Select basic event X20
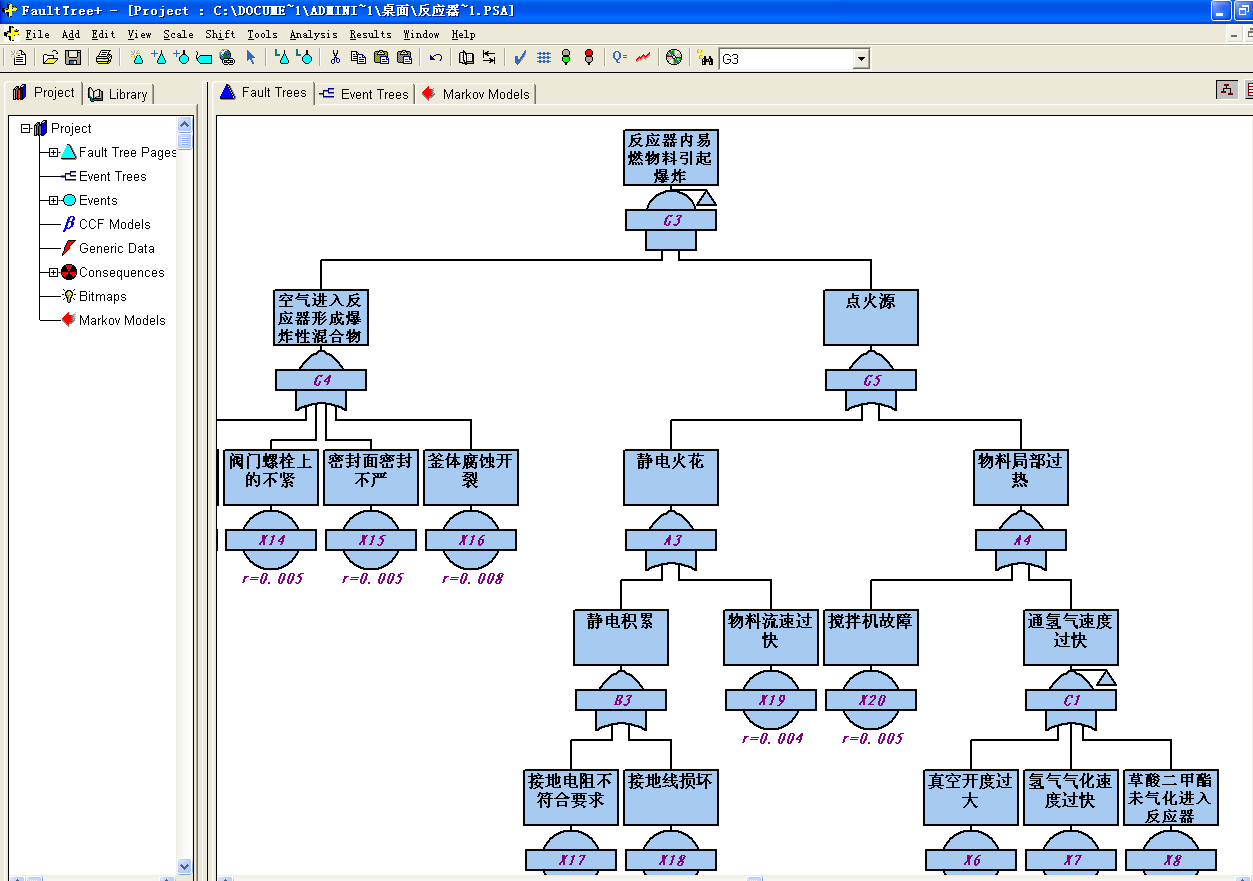This screenshot has width=1253, height=881. (x=871, y=700)
